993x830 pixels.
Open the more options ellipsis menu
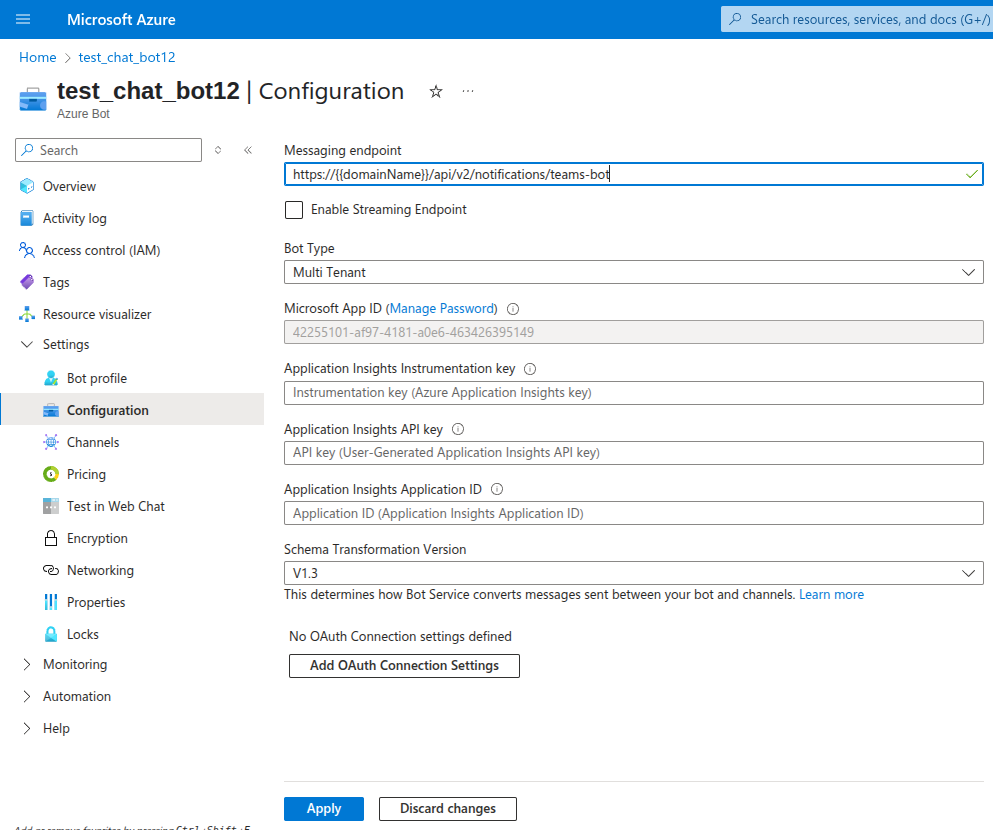(x=468, y=91)
